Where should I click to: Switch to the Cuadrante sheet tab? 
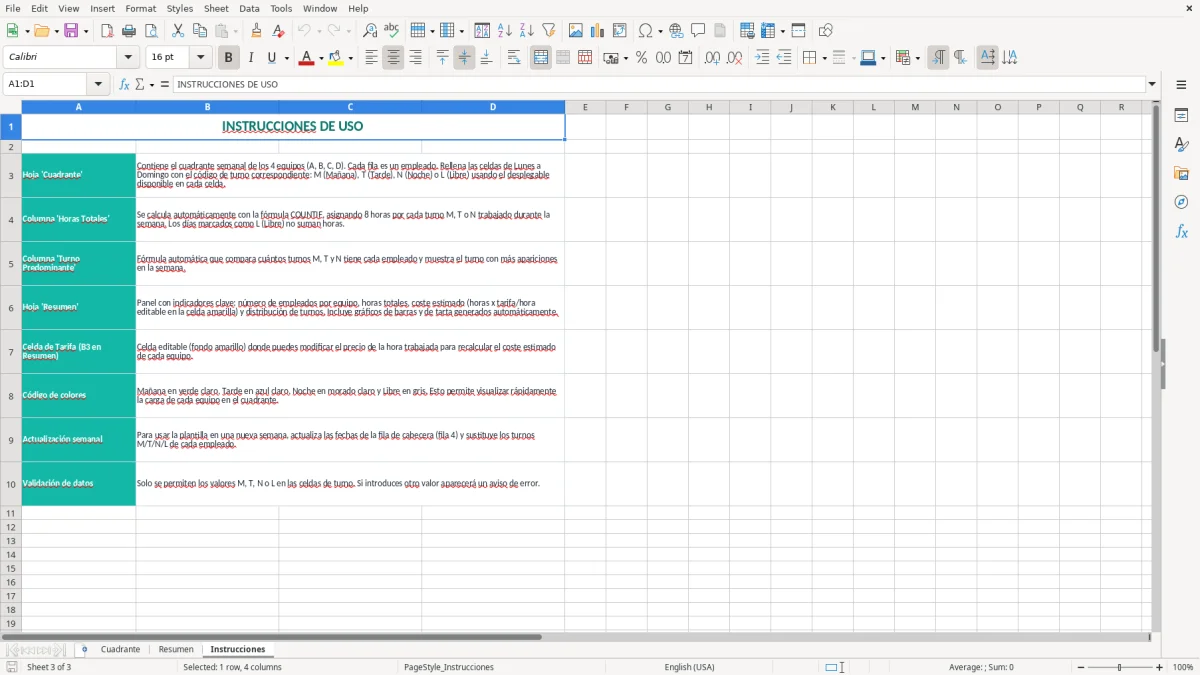(120, 650)
